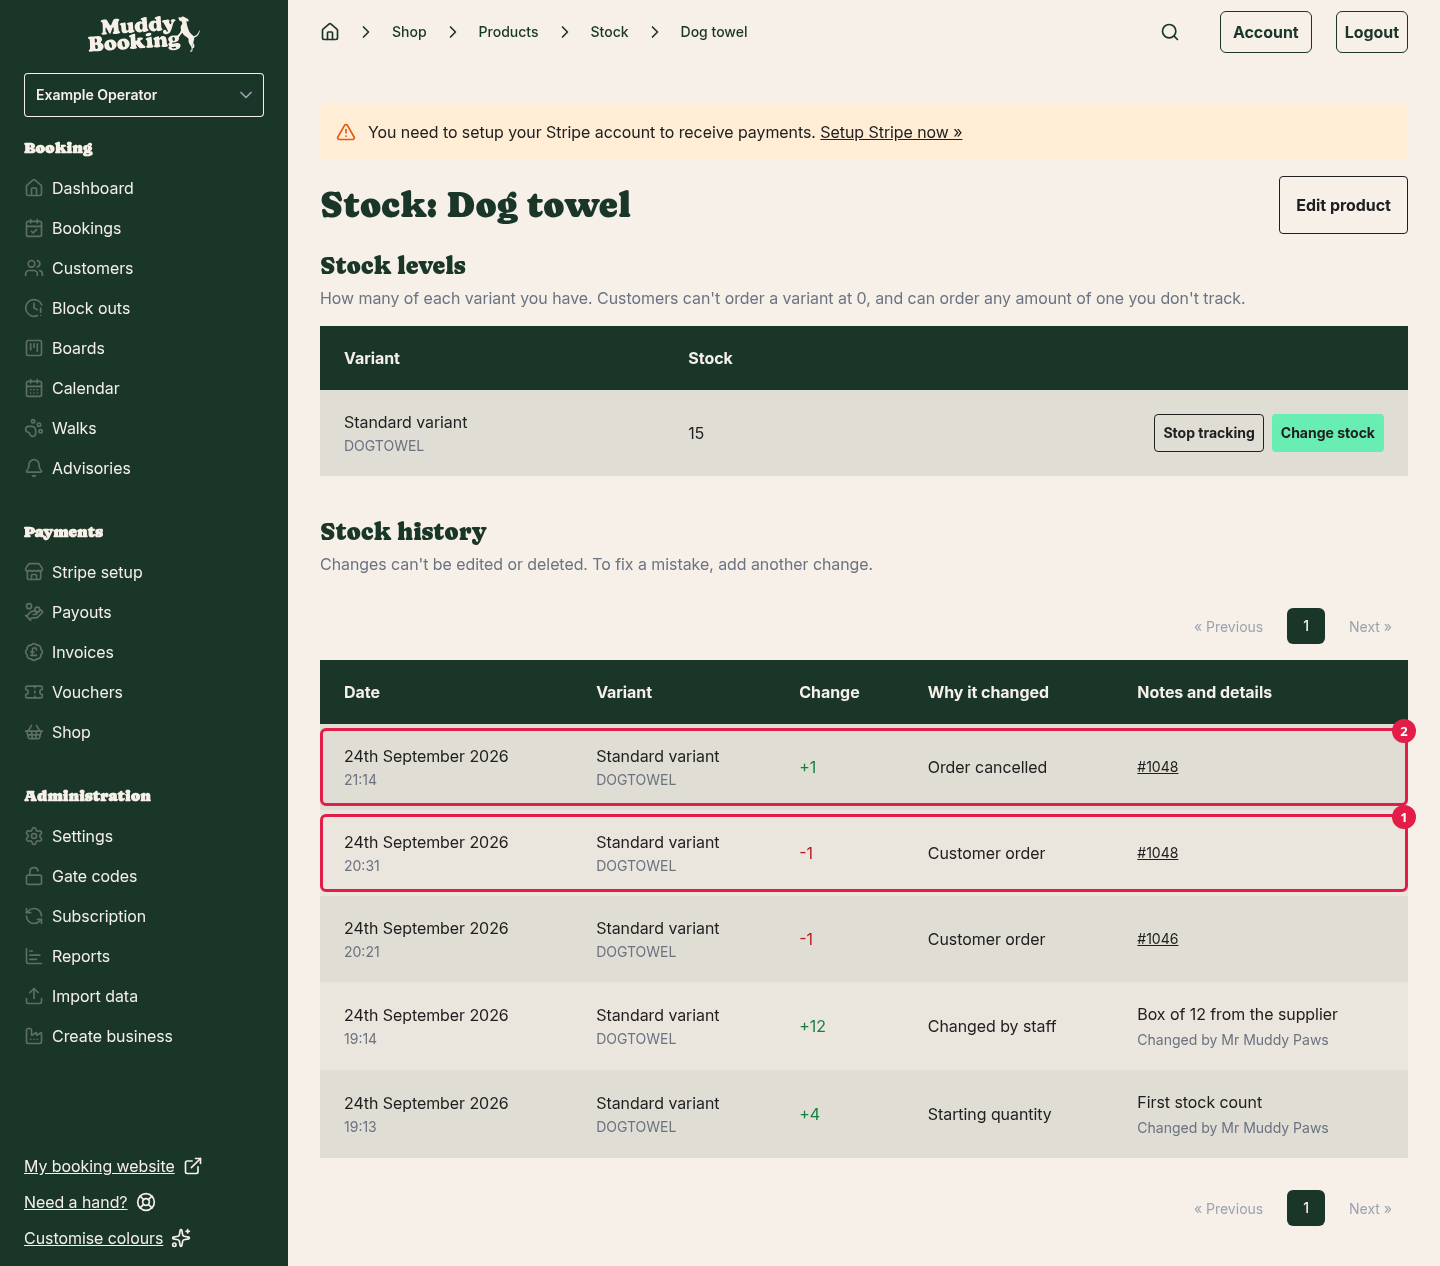Open the Import data sidebar item

pos(95,996)
